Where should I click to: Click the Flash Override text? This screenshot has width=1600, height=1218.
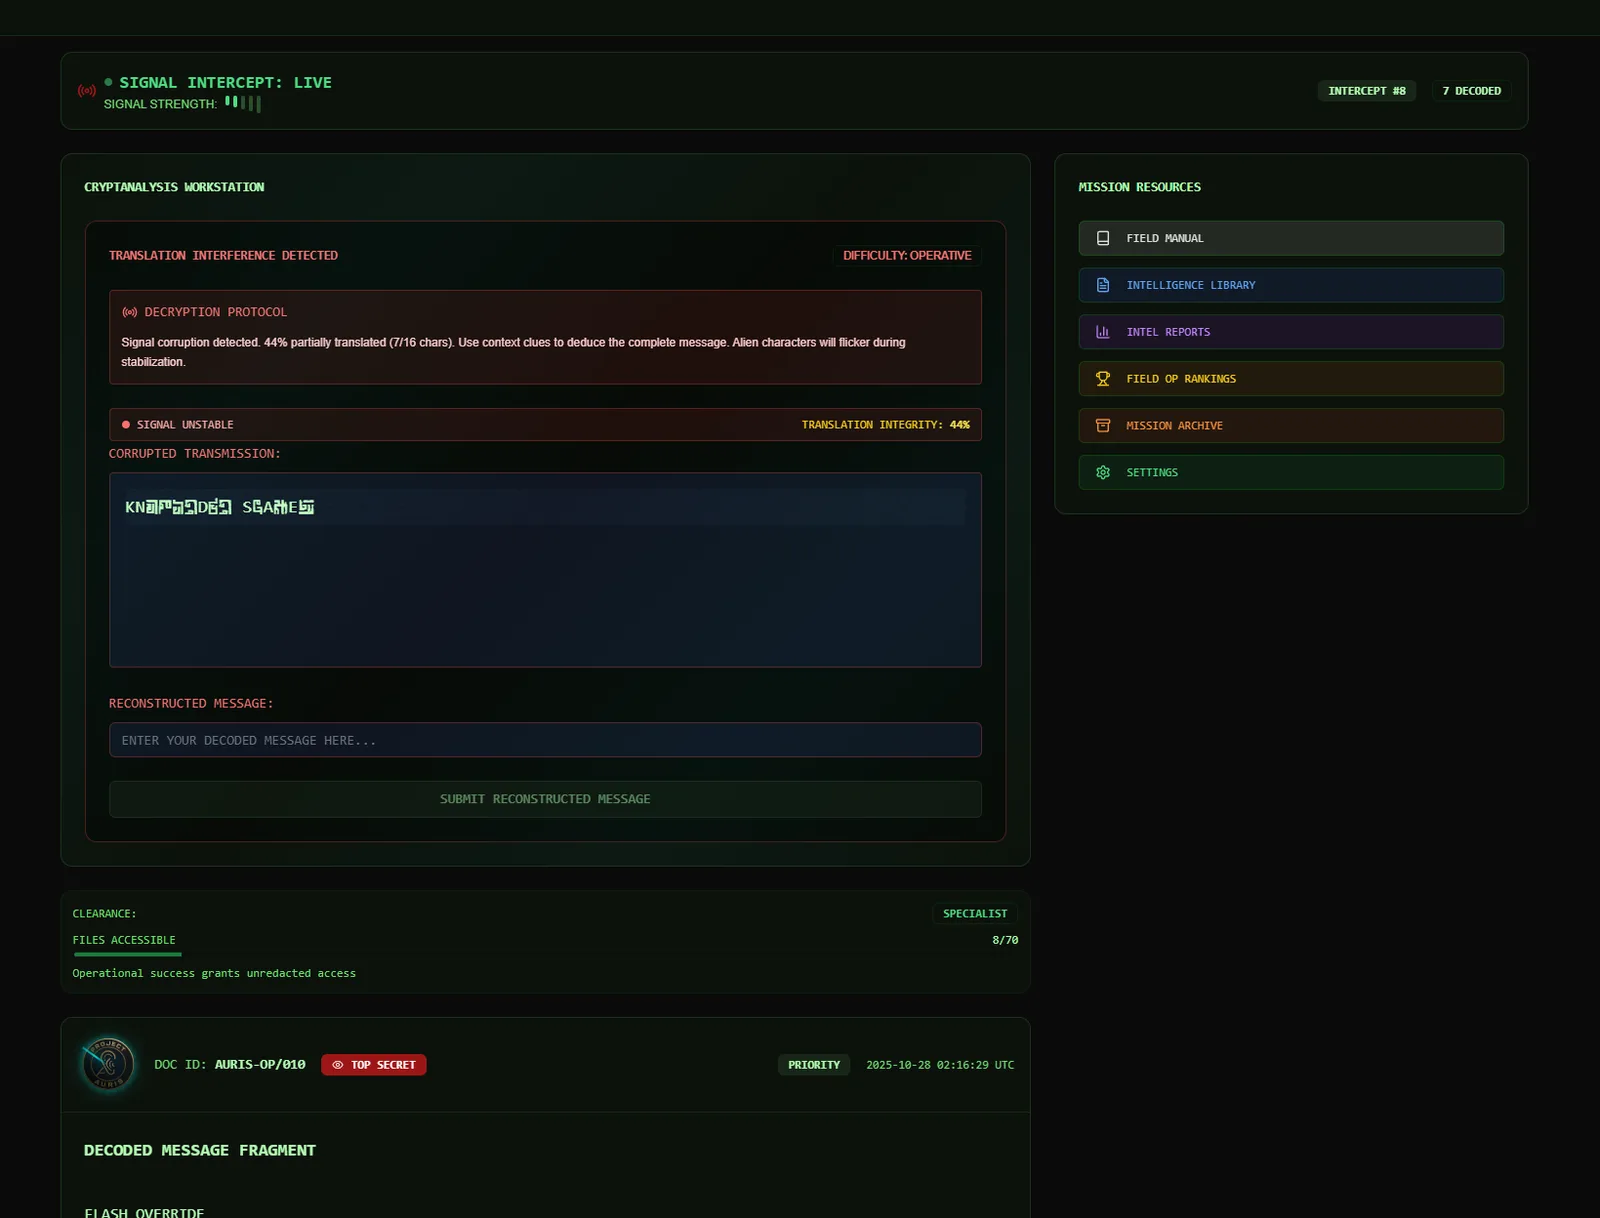click(x=144, y=1212)
